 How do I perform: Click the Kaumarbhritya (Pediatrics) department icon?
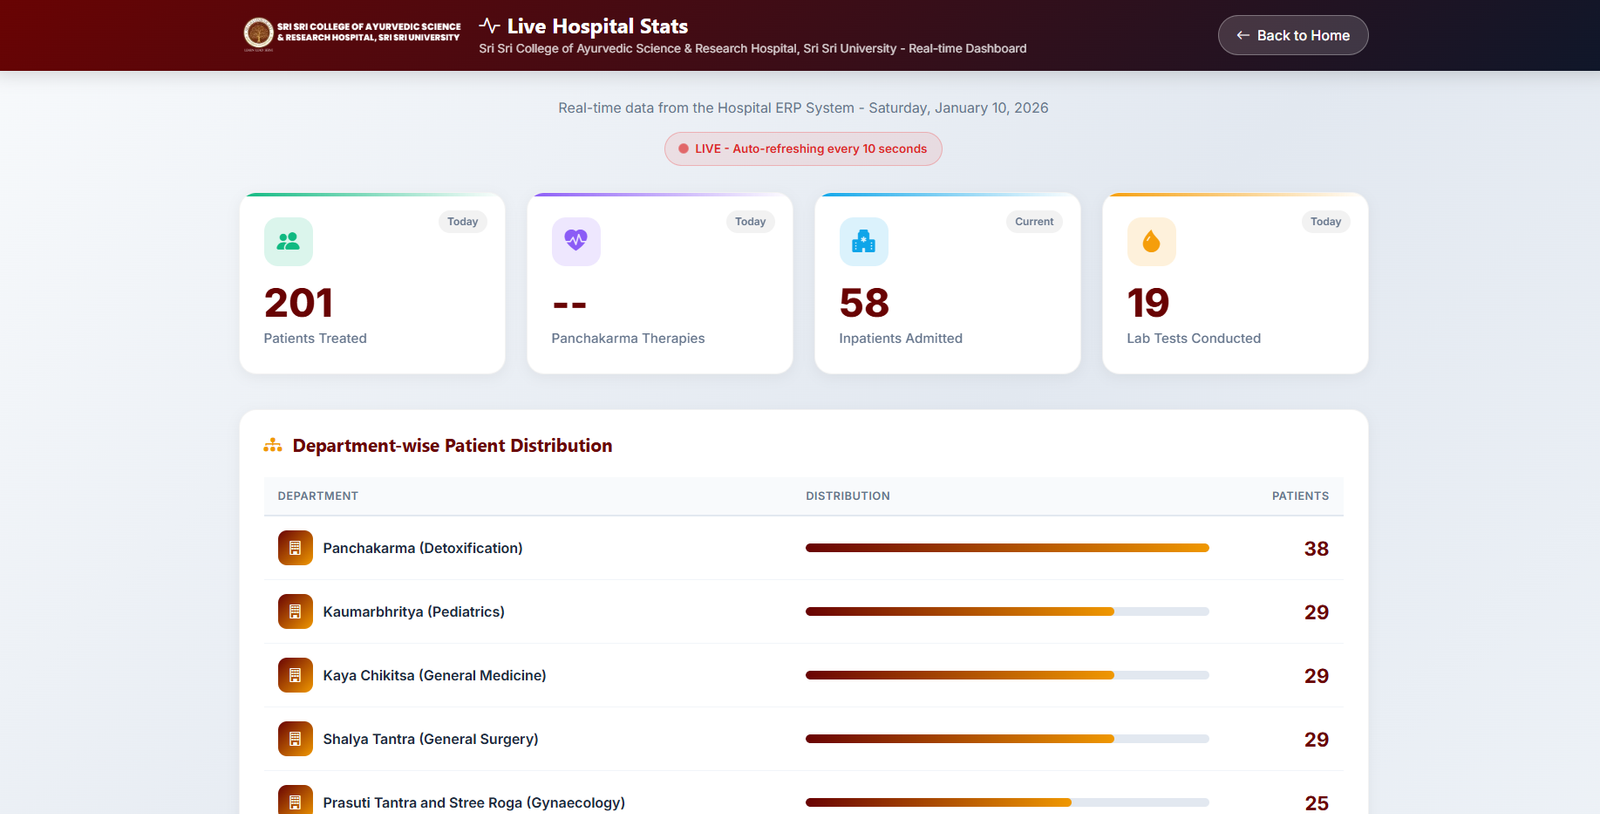pos(295,612)
